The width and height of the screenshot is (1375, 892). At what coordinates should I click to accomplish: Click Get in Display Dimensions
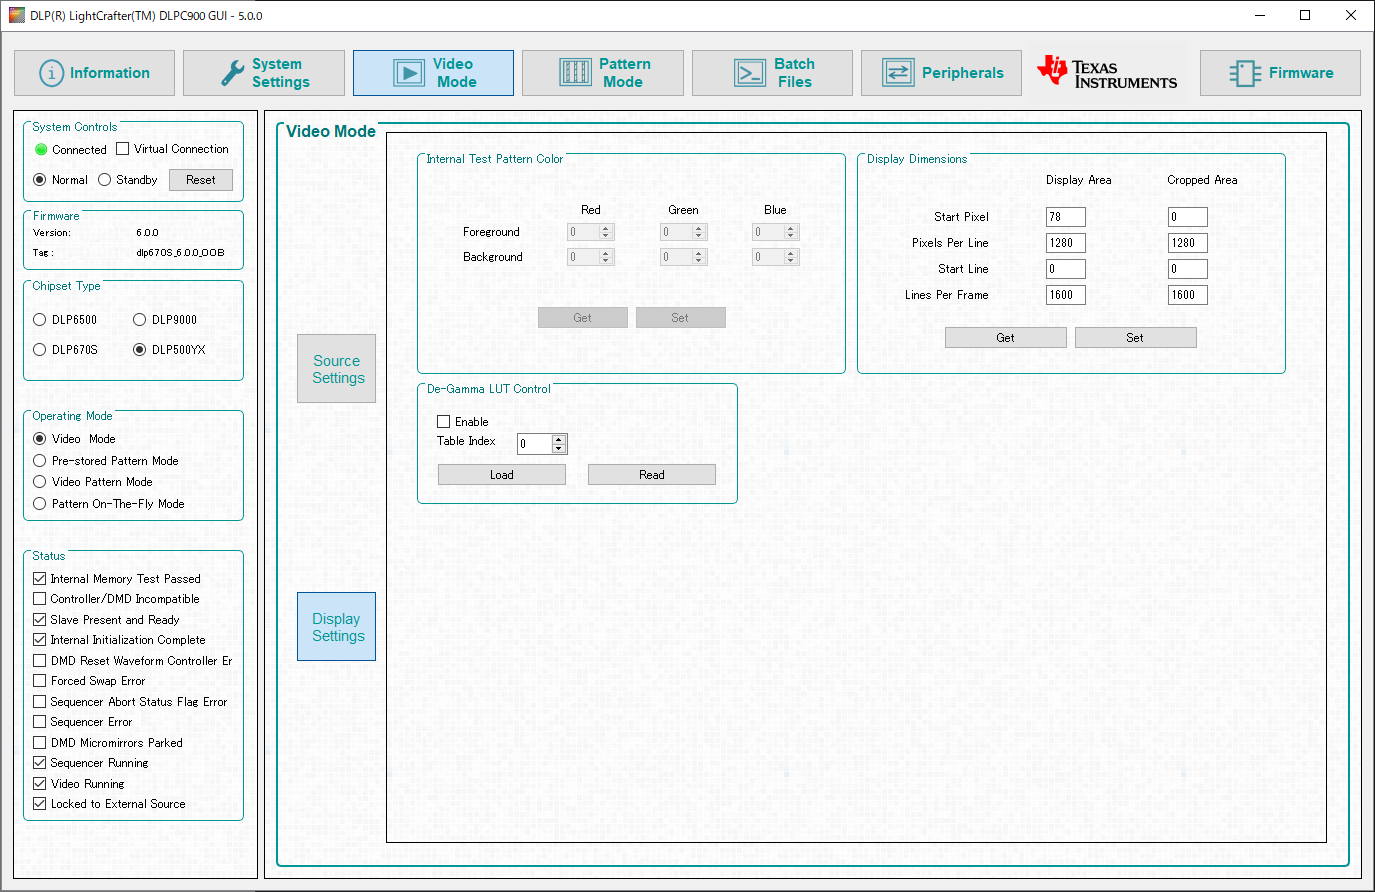click(1006, 338)
